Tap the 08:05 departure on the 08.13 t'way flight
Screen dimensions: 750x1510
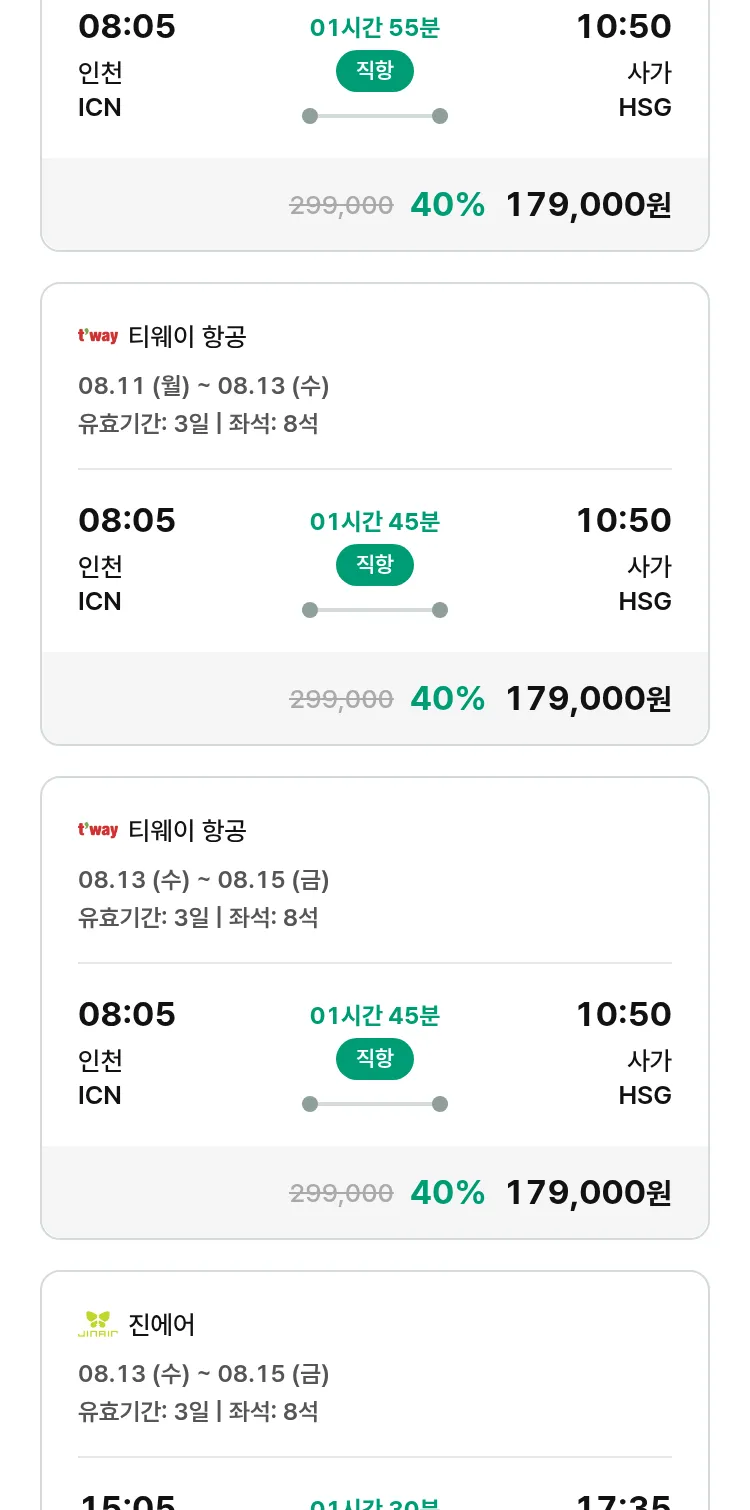(127, 1014)
